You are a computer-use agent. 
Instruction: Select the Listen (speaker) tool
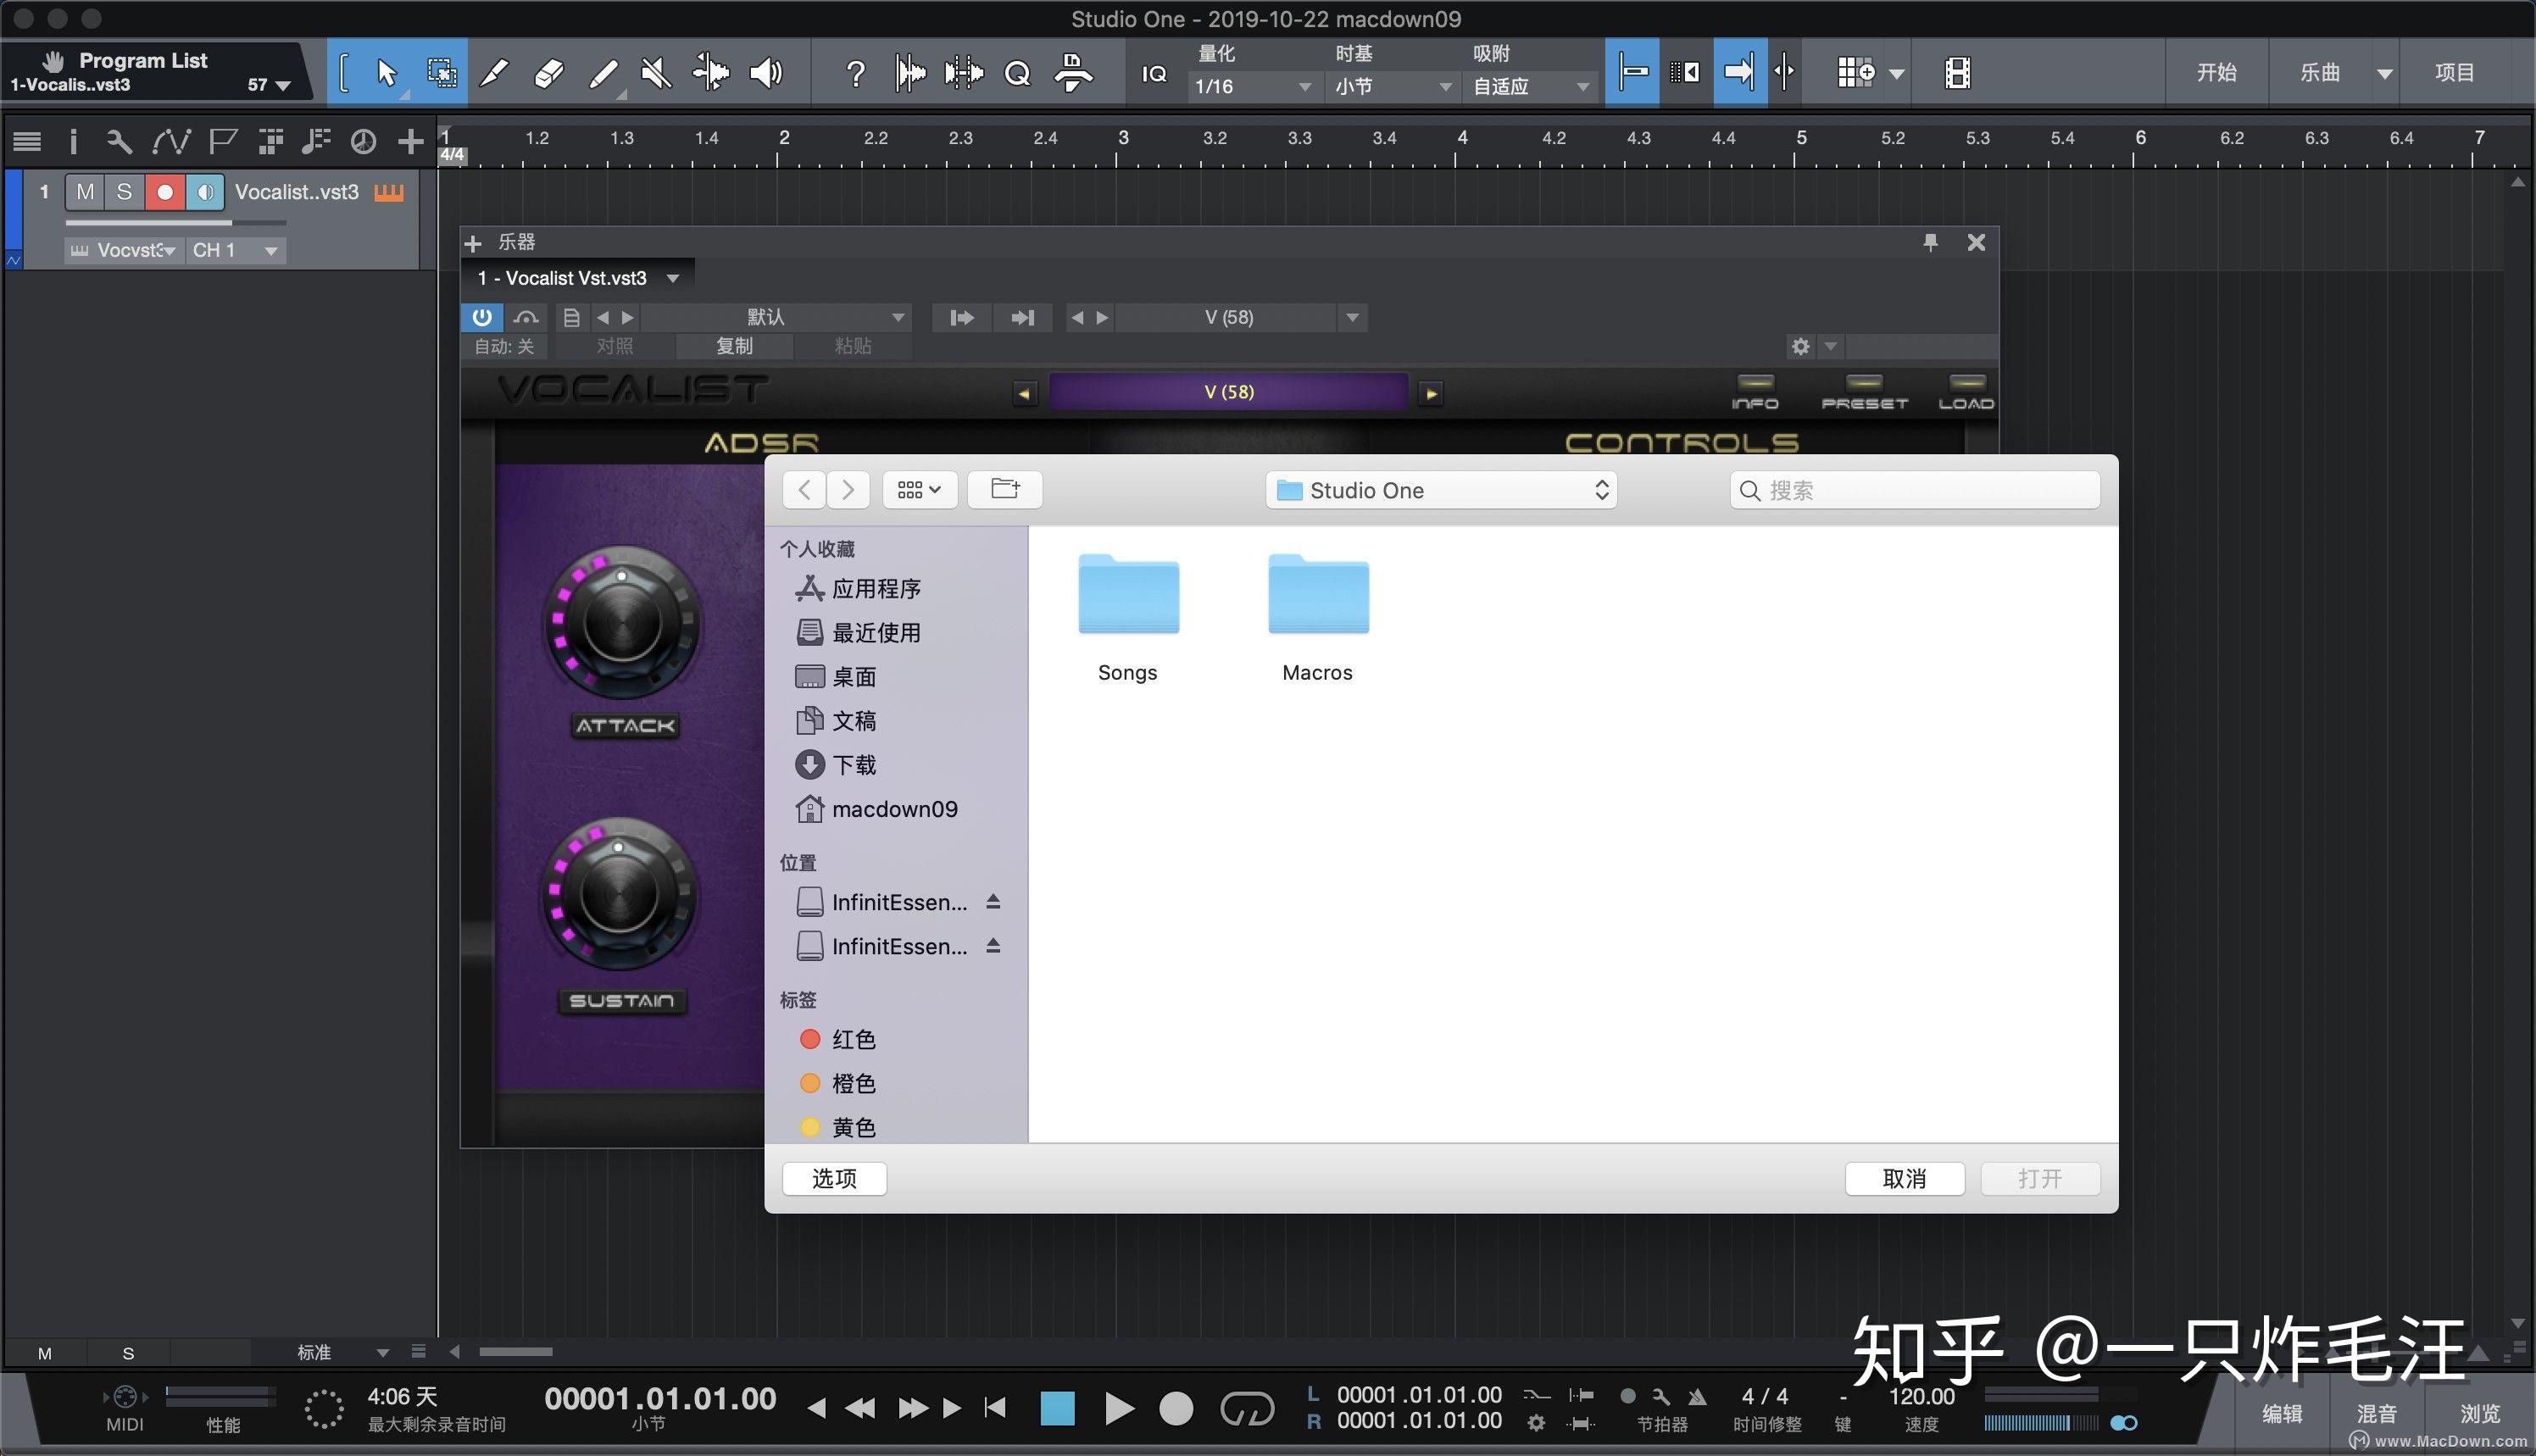(x=766, y=72)
